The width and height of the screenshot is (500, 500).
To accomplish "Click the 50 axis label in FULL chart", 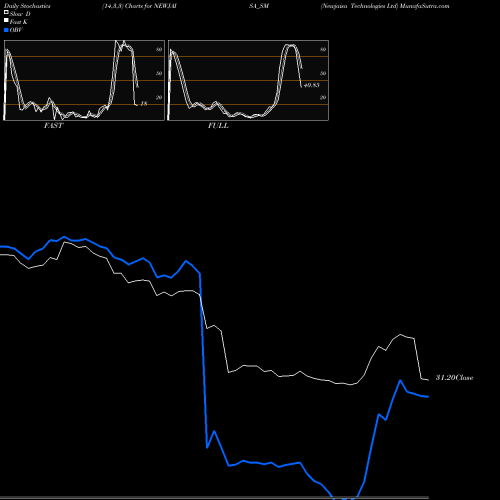I will (323, 73).
